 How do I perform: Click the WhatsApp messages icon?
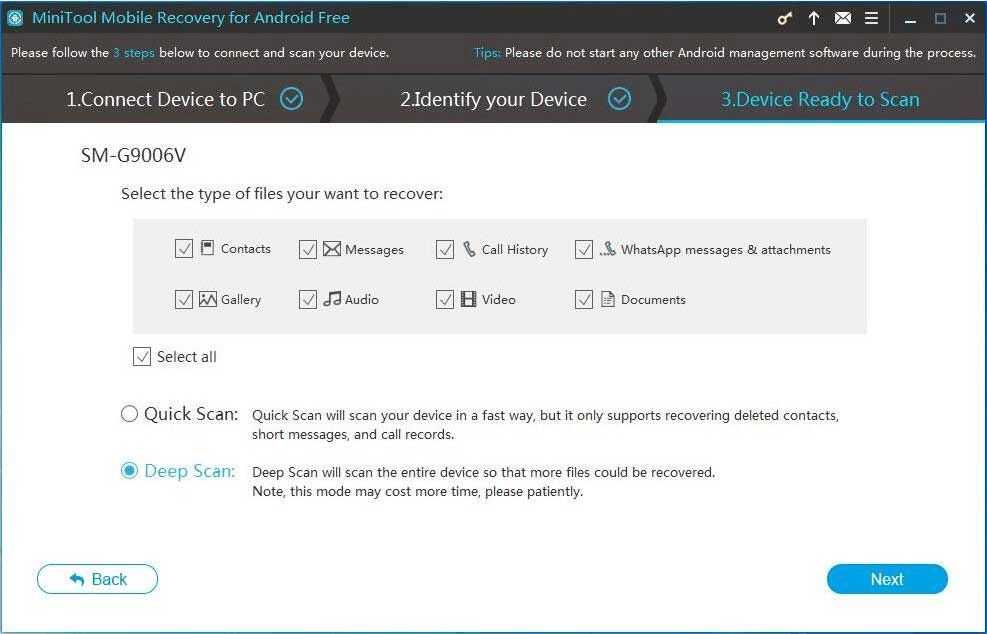608,249
